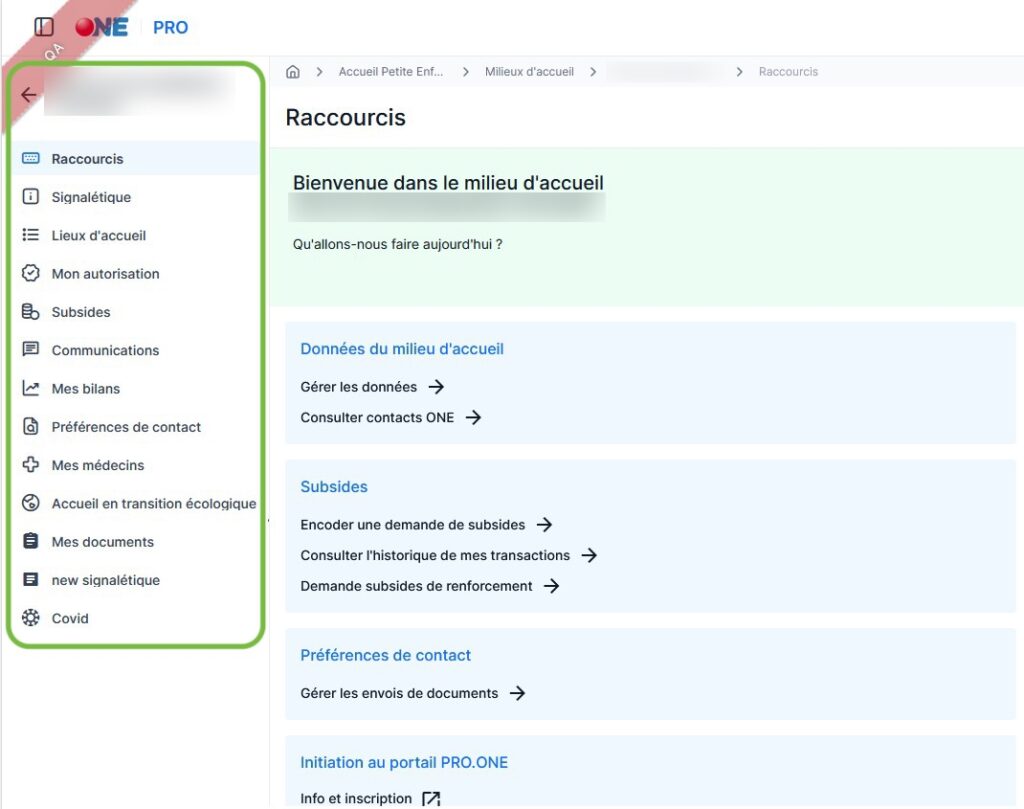The image size is (1024, 809).
Task: Click the Mes bilans chart icon
Action: coord(31,388)
